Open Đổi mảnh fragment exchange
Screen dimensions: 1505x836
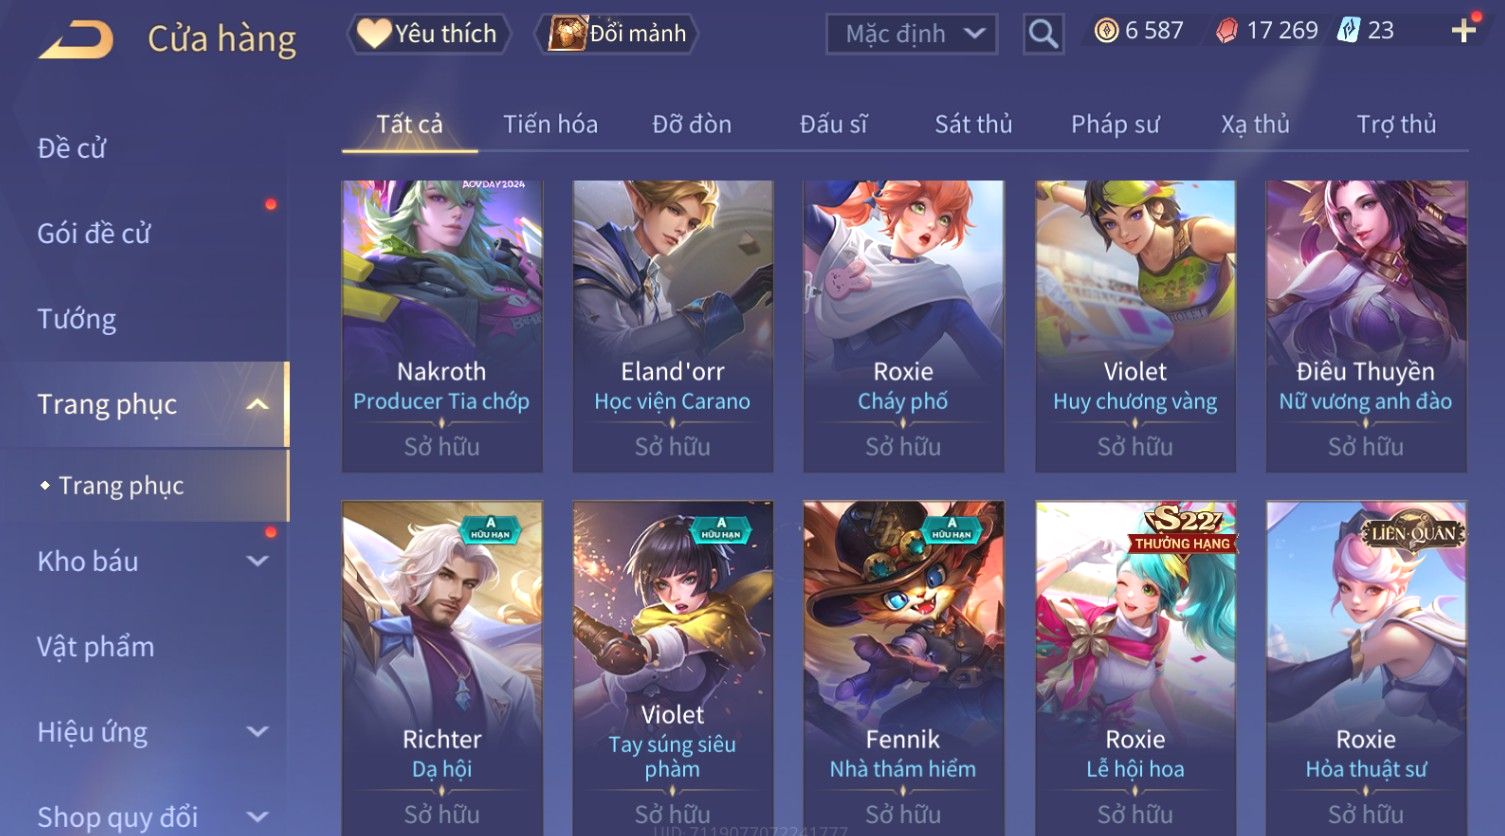(x=616, y=34)
